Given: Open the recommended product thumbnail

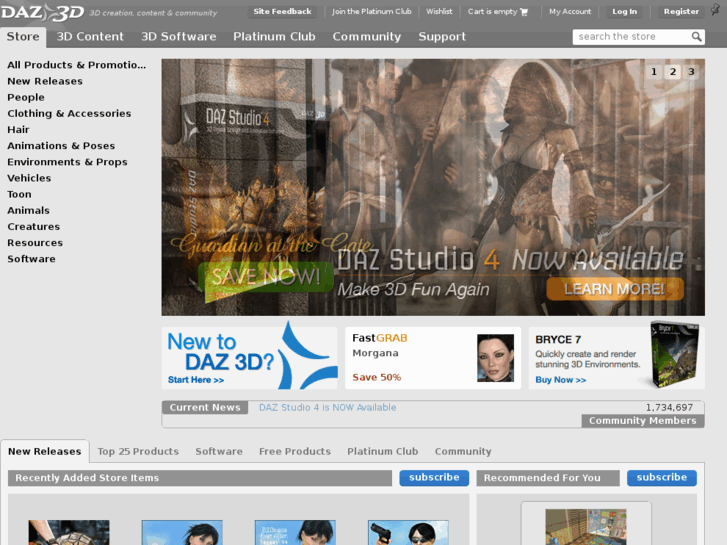Looking at the screenshot, I should (x=586, y=527).
